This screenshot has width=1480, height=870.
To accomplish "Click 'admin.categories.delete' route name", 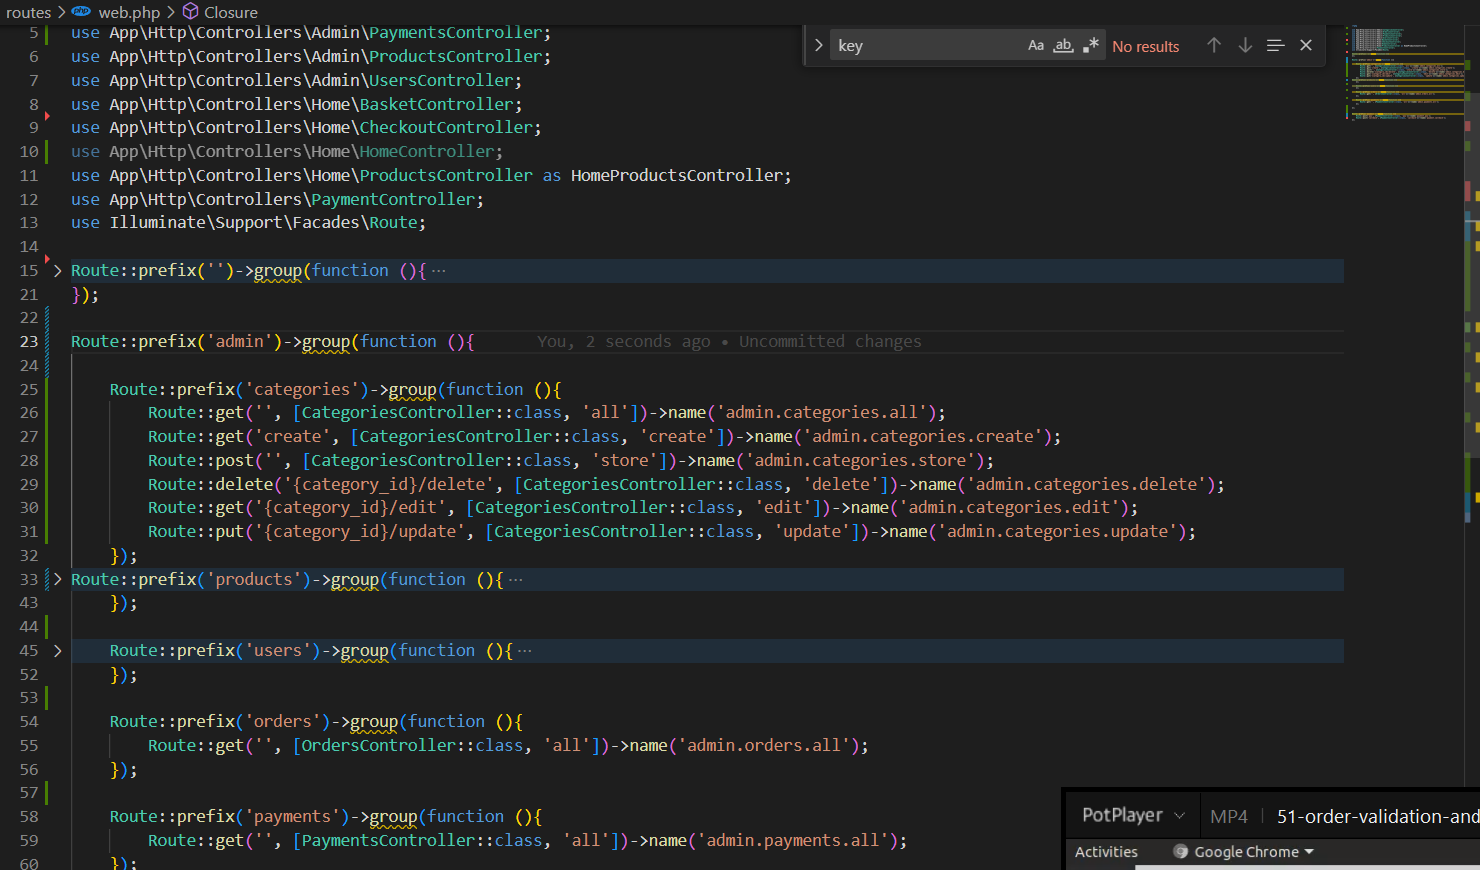I will point(1086,485).
